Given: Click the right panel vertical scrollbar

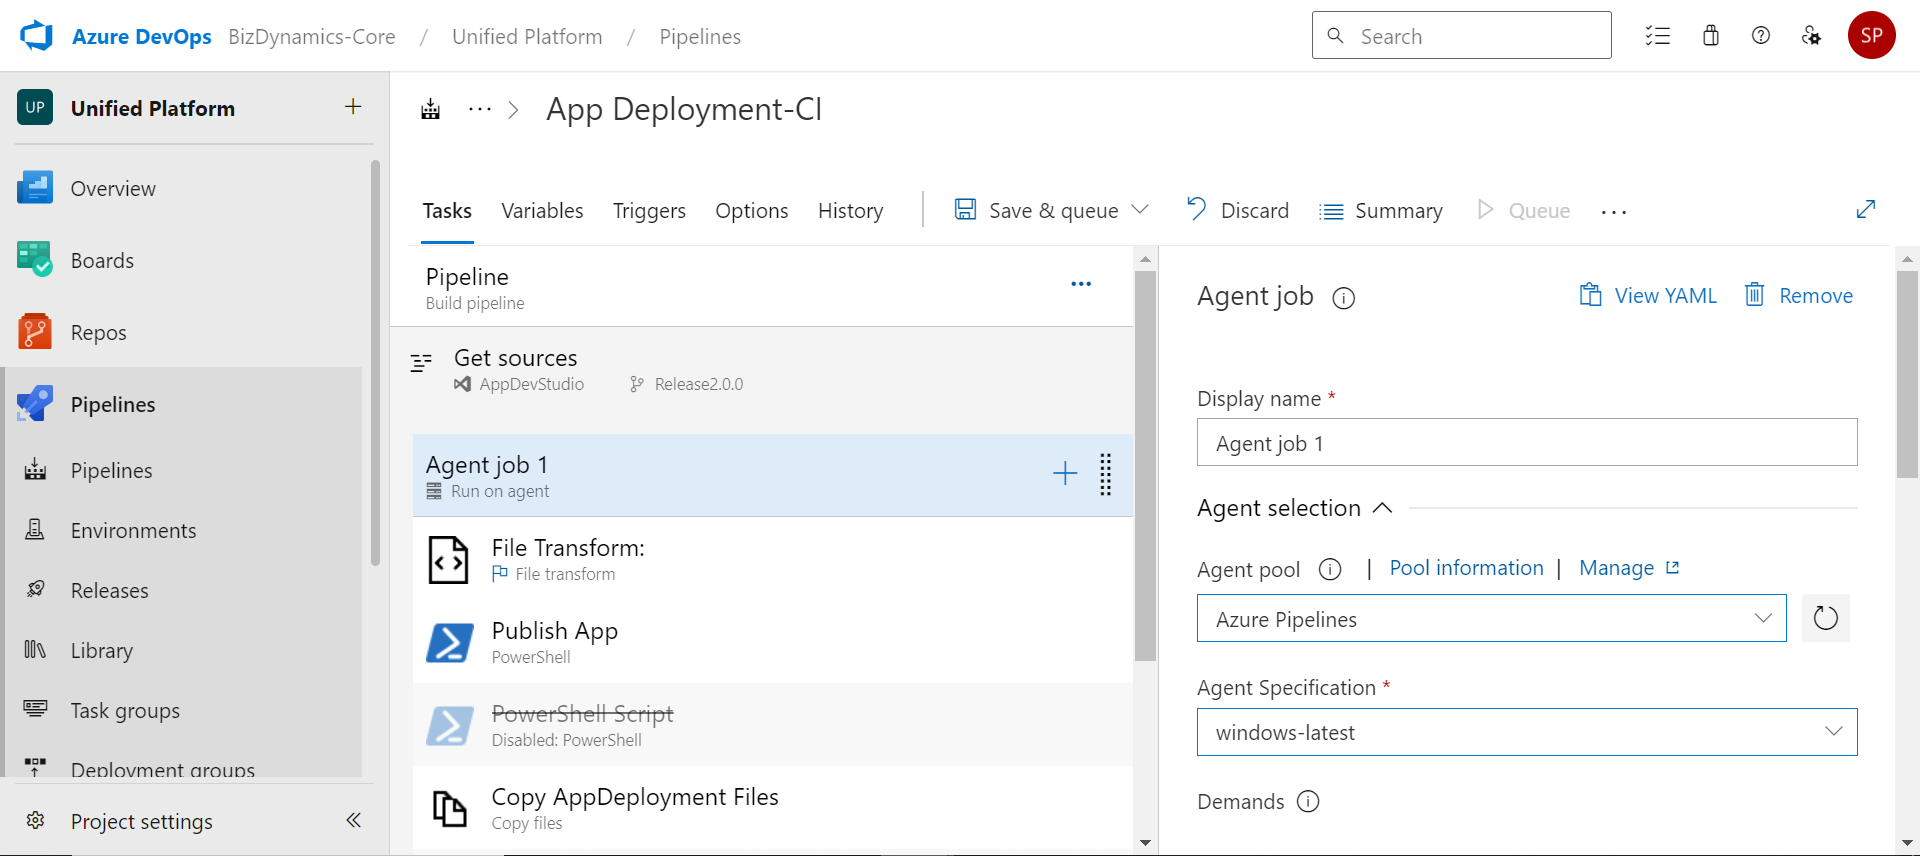Looking at the screenshot, I should coord(1907,375).
